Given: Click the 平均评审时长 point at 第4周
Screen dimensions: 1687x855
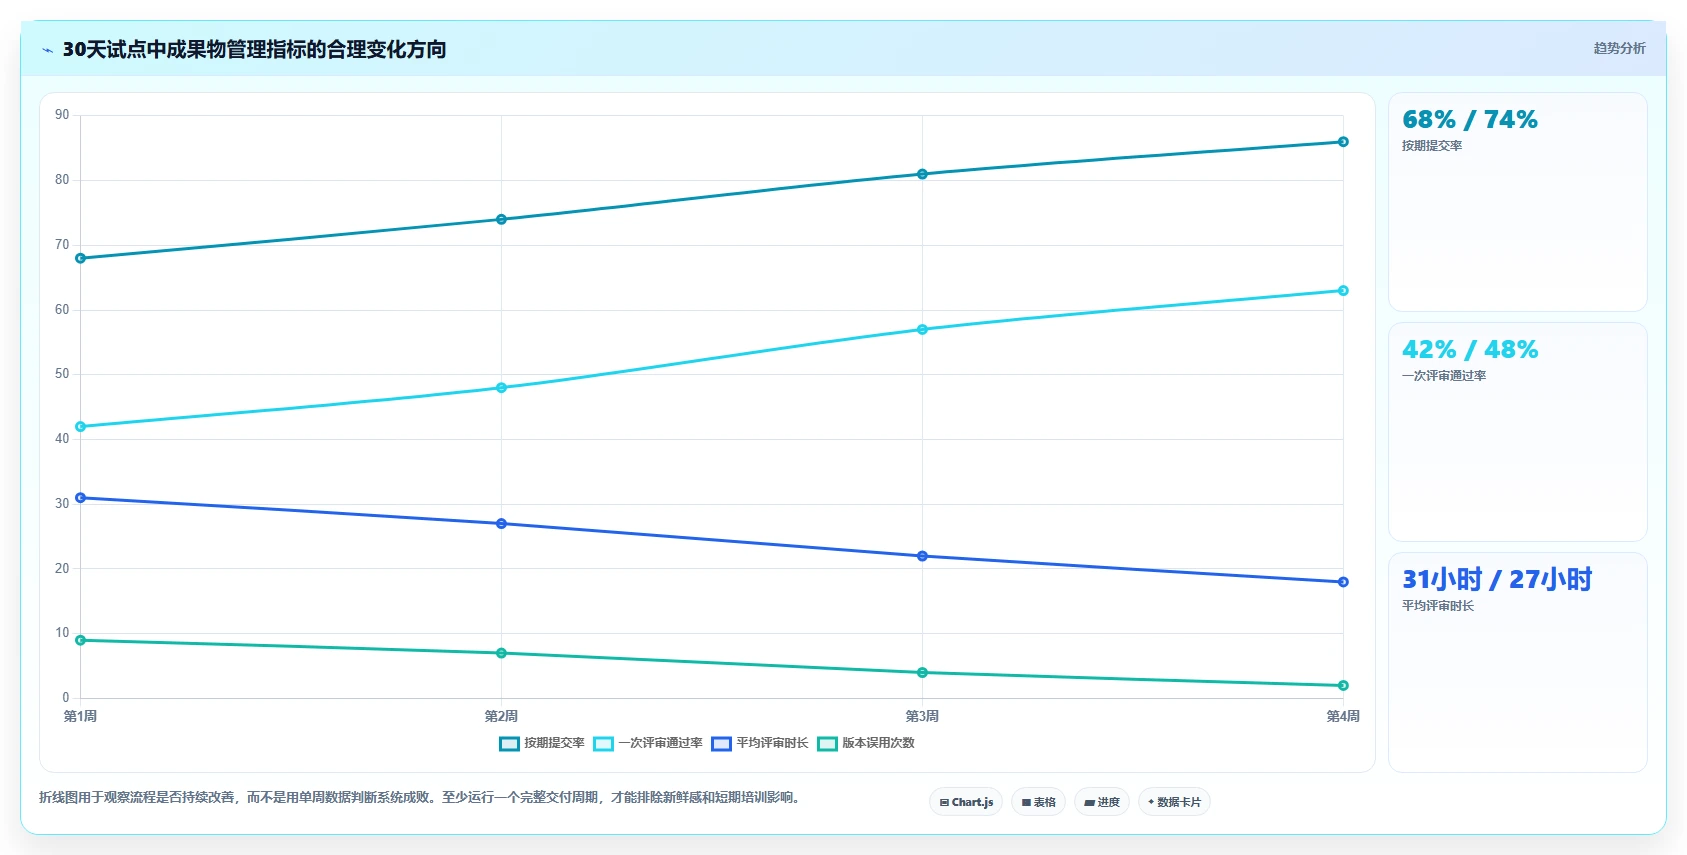Looking at the screenshot, I should (x=1343, y=582).
